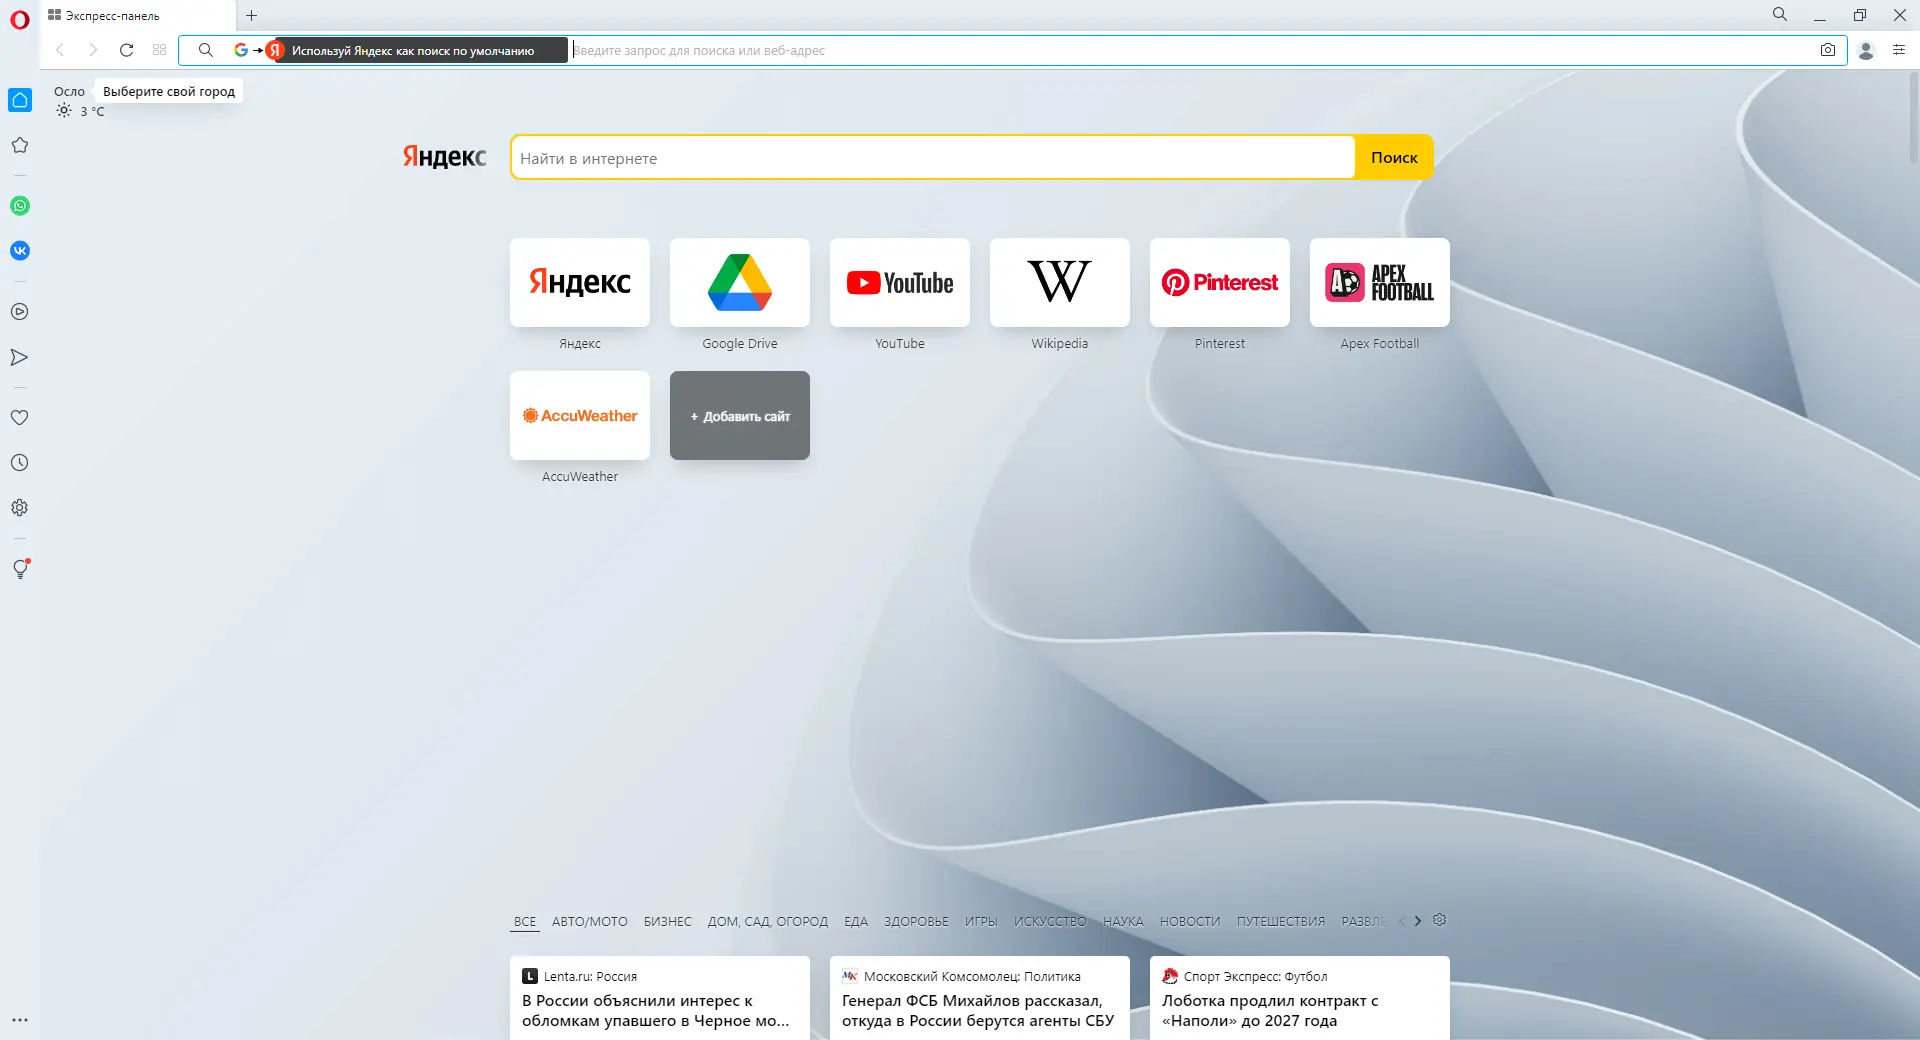Open a new tab with plus

[x=252, y=15]
